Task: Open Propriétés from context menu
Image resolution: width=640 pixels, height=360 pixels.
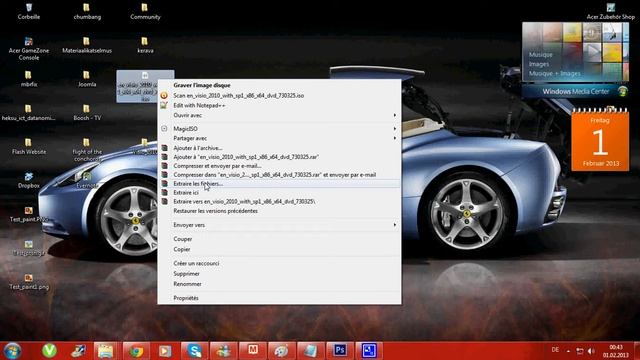Action: click(x=279, y=298)
